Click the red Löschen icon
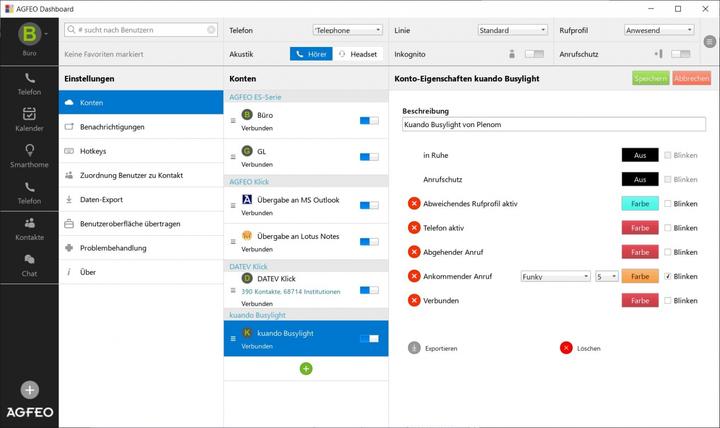Screen dimensions: 720x428 click(566, 348)
